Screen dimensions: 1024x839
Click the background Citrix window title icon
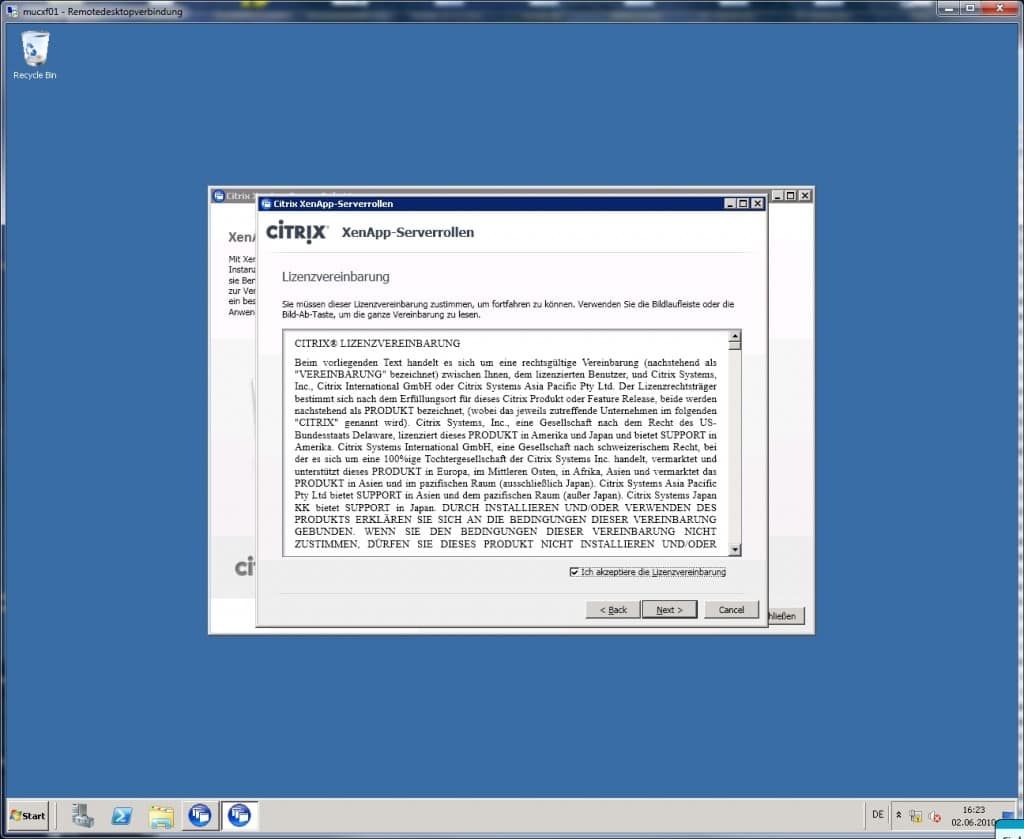[x=219, y=195]
